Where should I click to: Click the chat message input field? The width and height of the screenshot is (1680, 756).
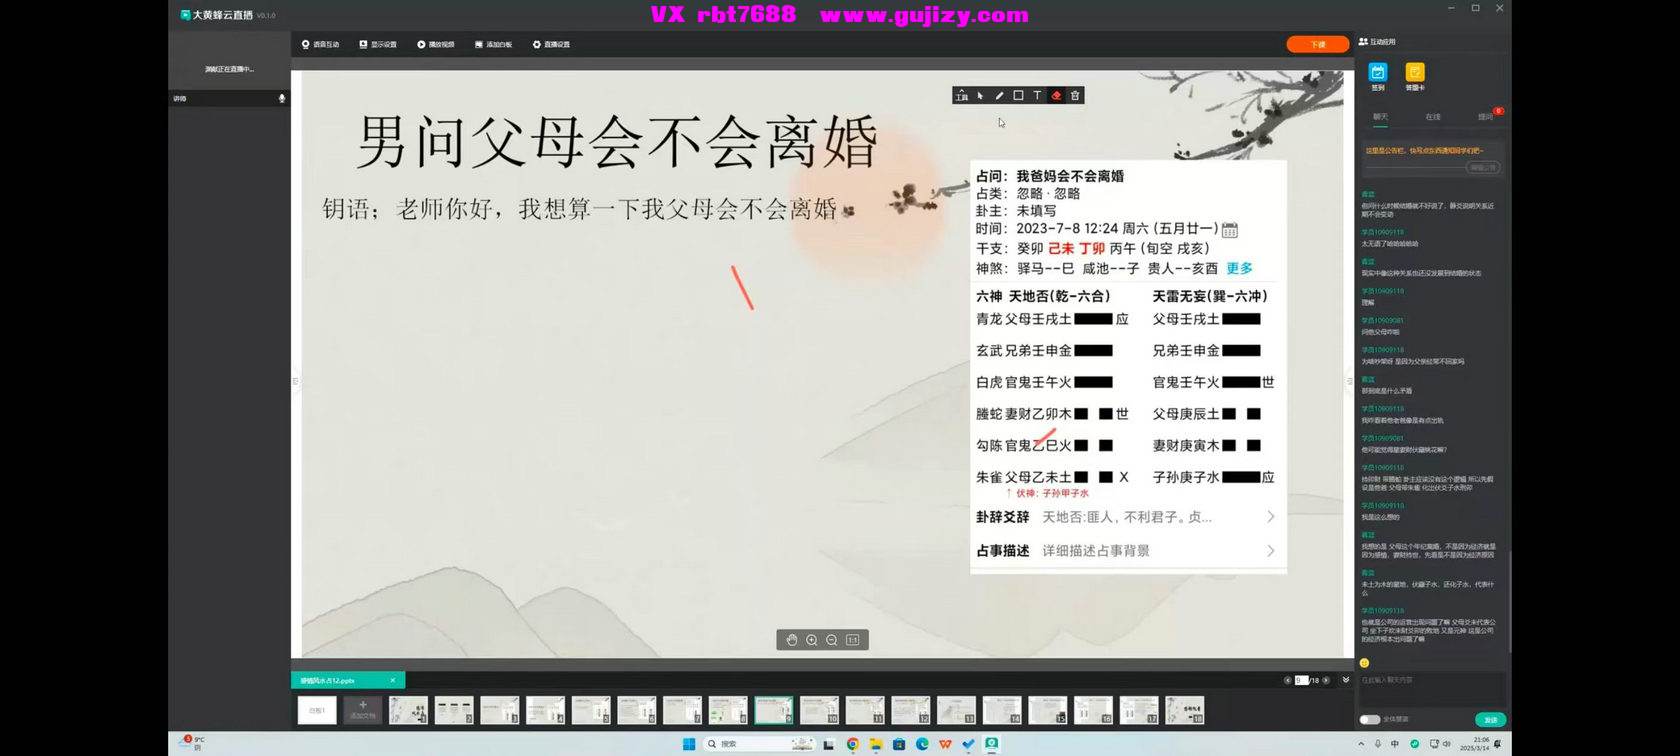coord(1432,688)
